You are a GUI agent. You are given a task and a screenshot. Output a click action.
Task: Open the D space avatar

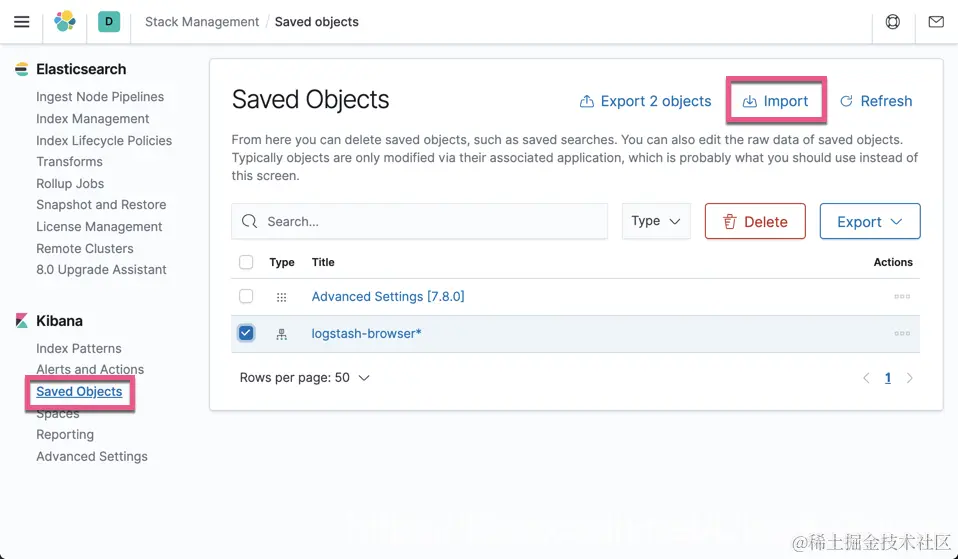click(109, 21)
